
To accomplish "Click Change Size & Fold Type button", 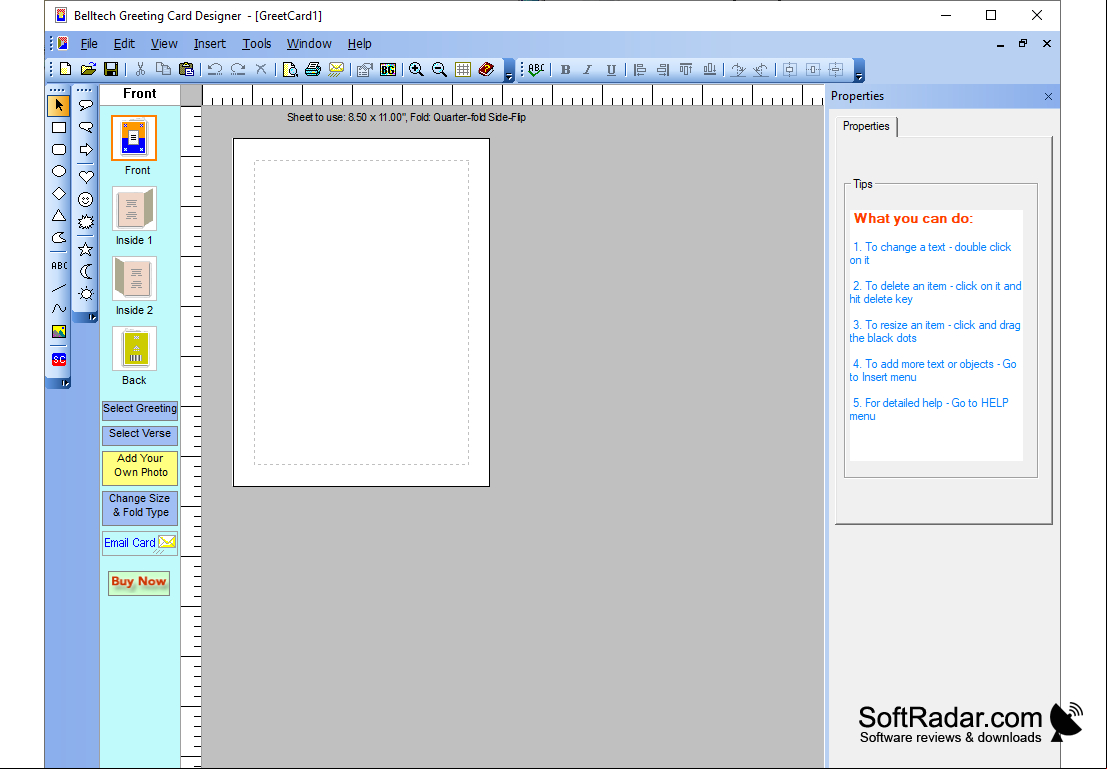I will (140, 506).
